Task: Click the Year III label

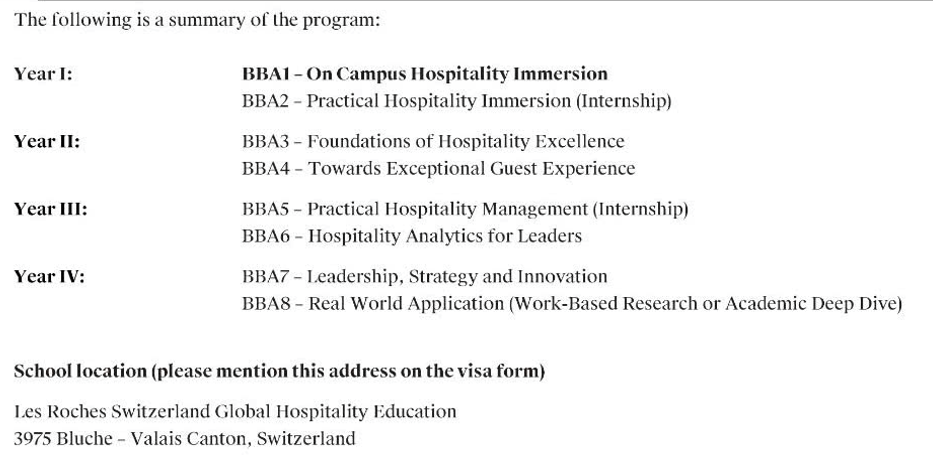Action: click(50, 209)
